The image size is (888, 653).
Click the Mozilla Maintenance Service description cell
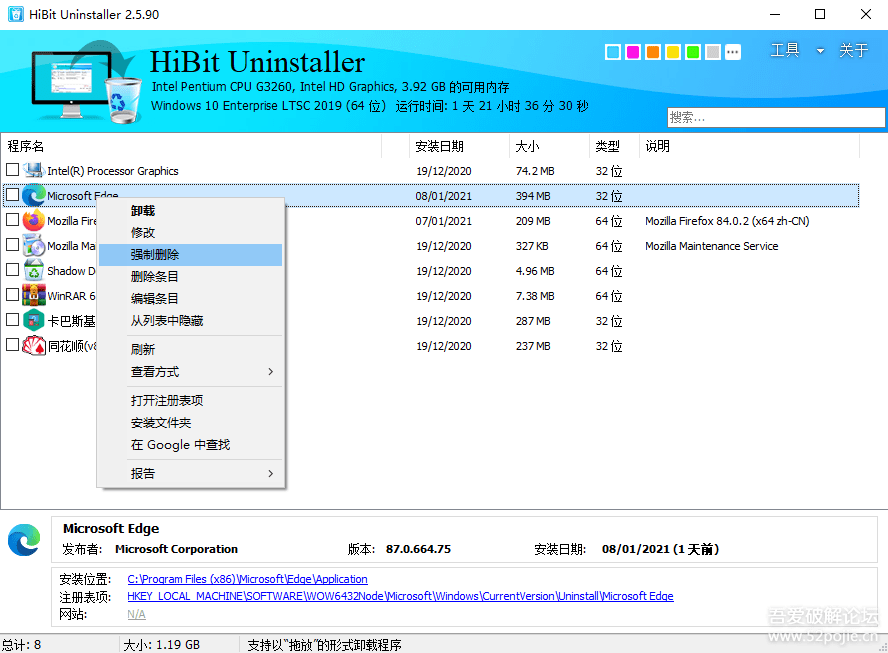pyautogui.click(x=711, y=246)
